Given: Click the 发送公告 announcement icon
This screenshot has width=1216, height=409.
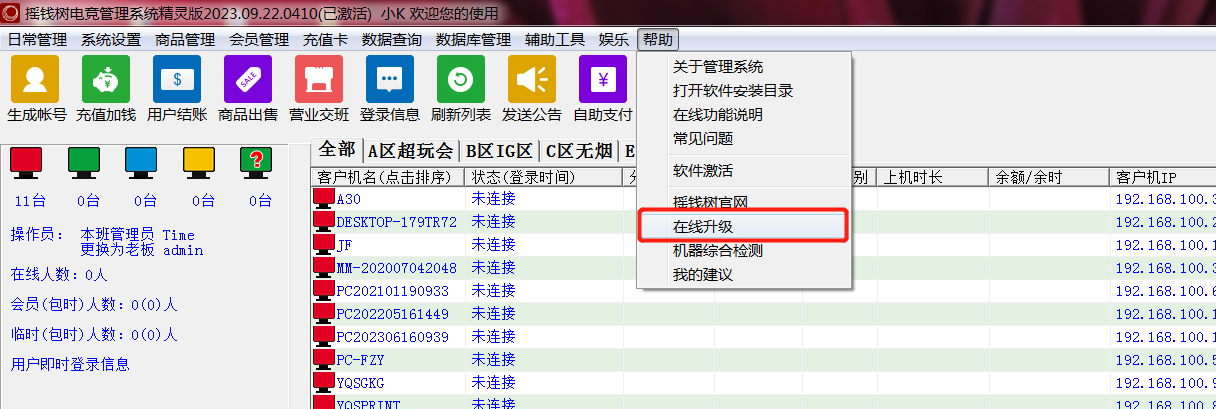Looking at the screenshot, I should pyautogui.click(x=532, y=80).
